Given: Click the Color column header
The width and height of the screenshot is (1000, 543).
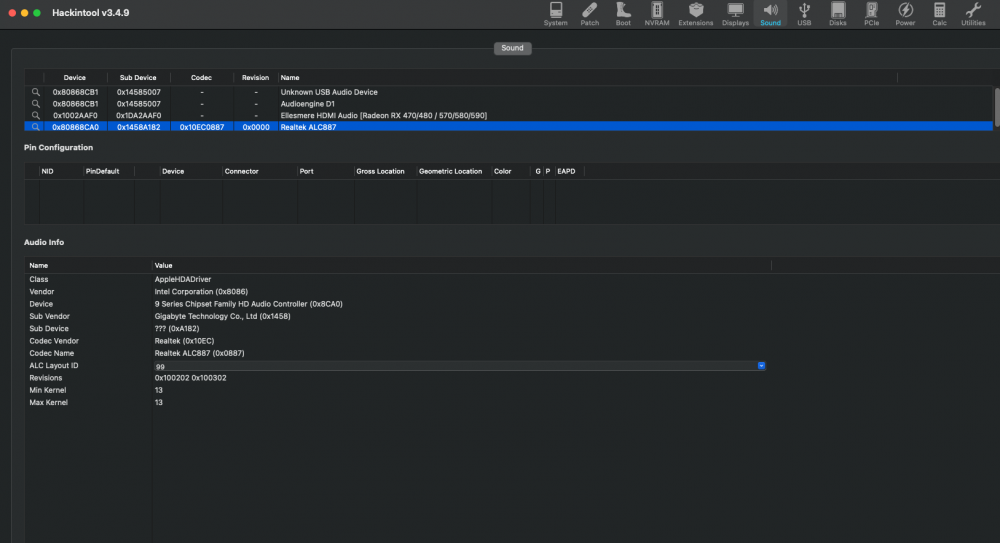Looking at the screenshot, I should point(502,171).
